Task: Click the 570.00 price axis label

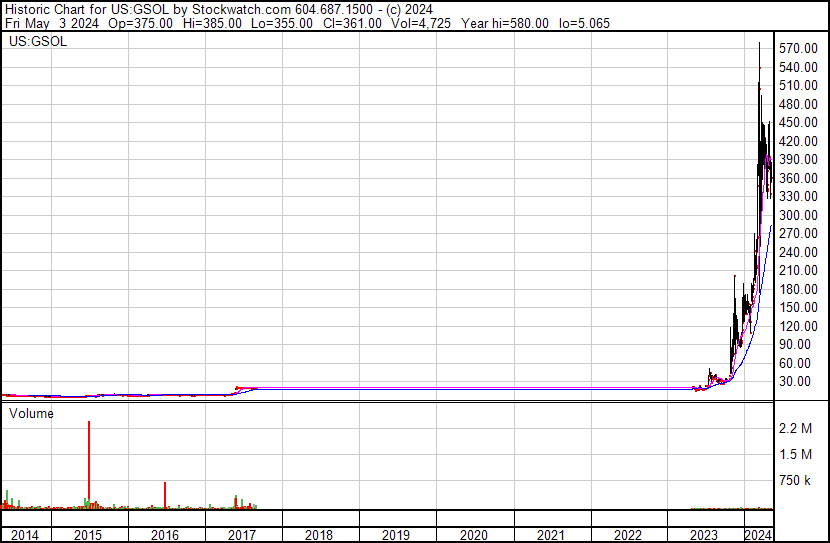Action: [x=798, y=49]
